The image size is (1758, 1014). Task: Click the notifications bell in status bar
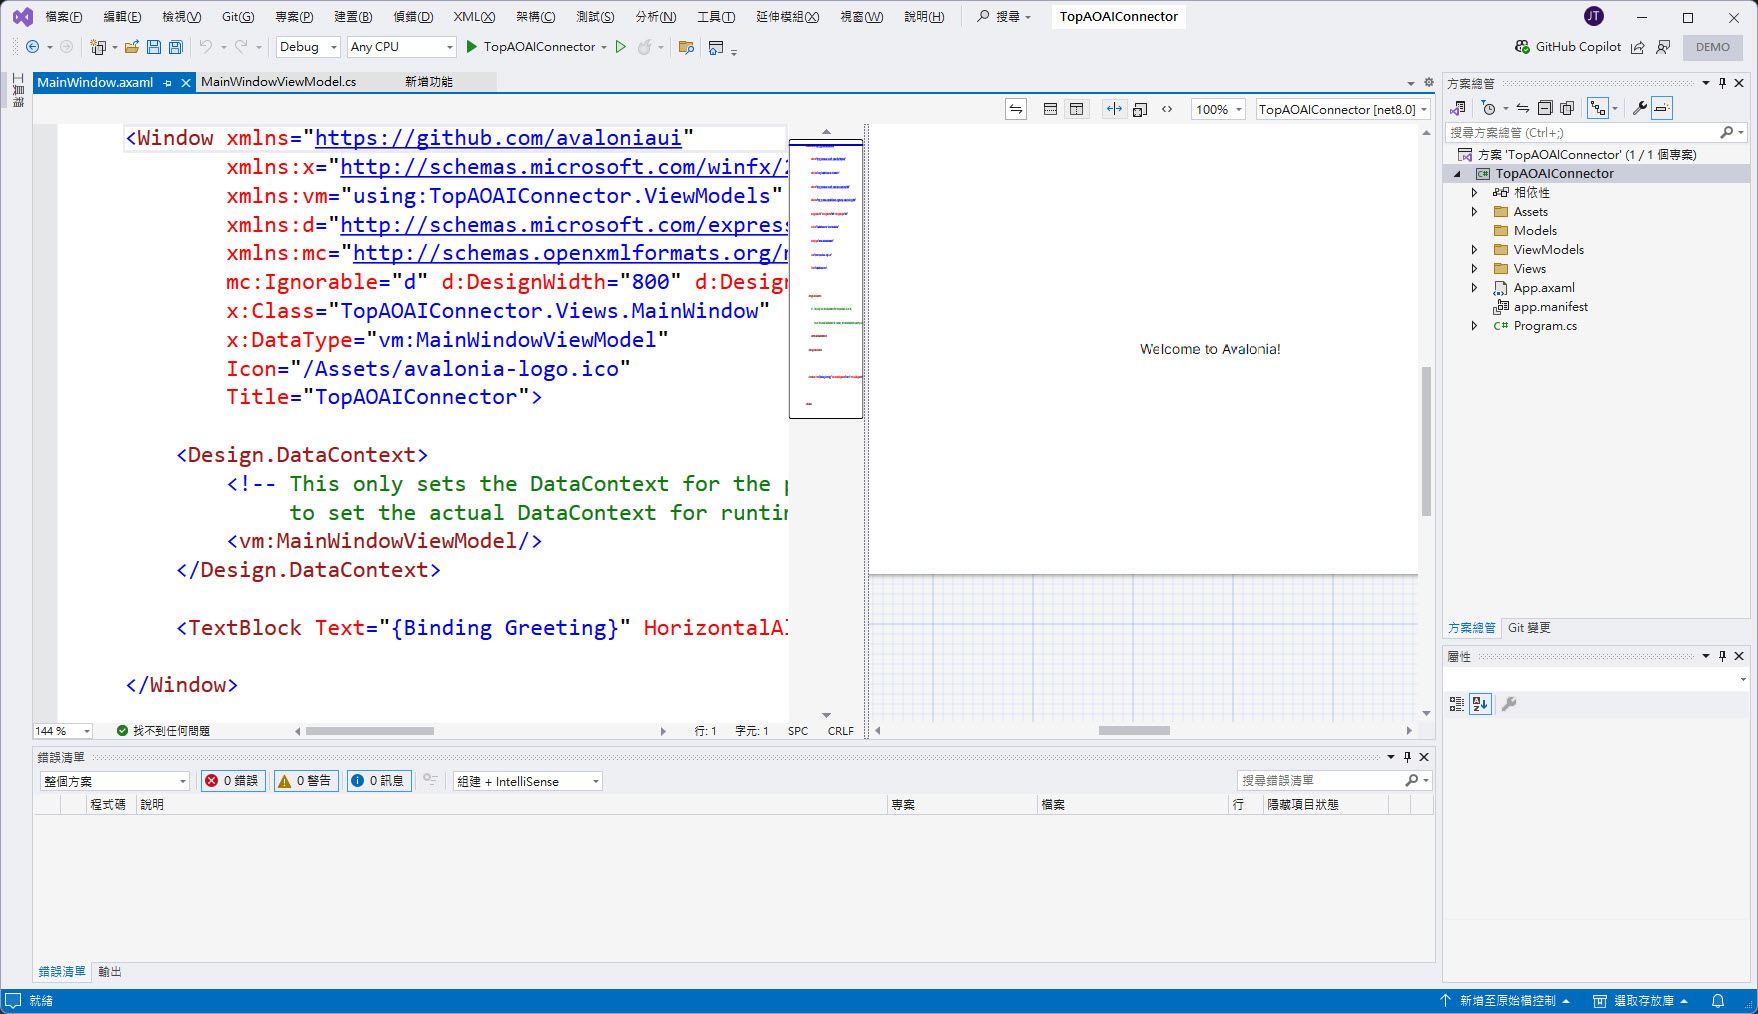click(x=1718, y=1001)
